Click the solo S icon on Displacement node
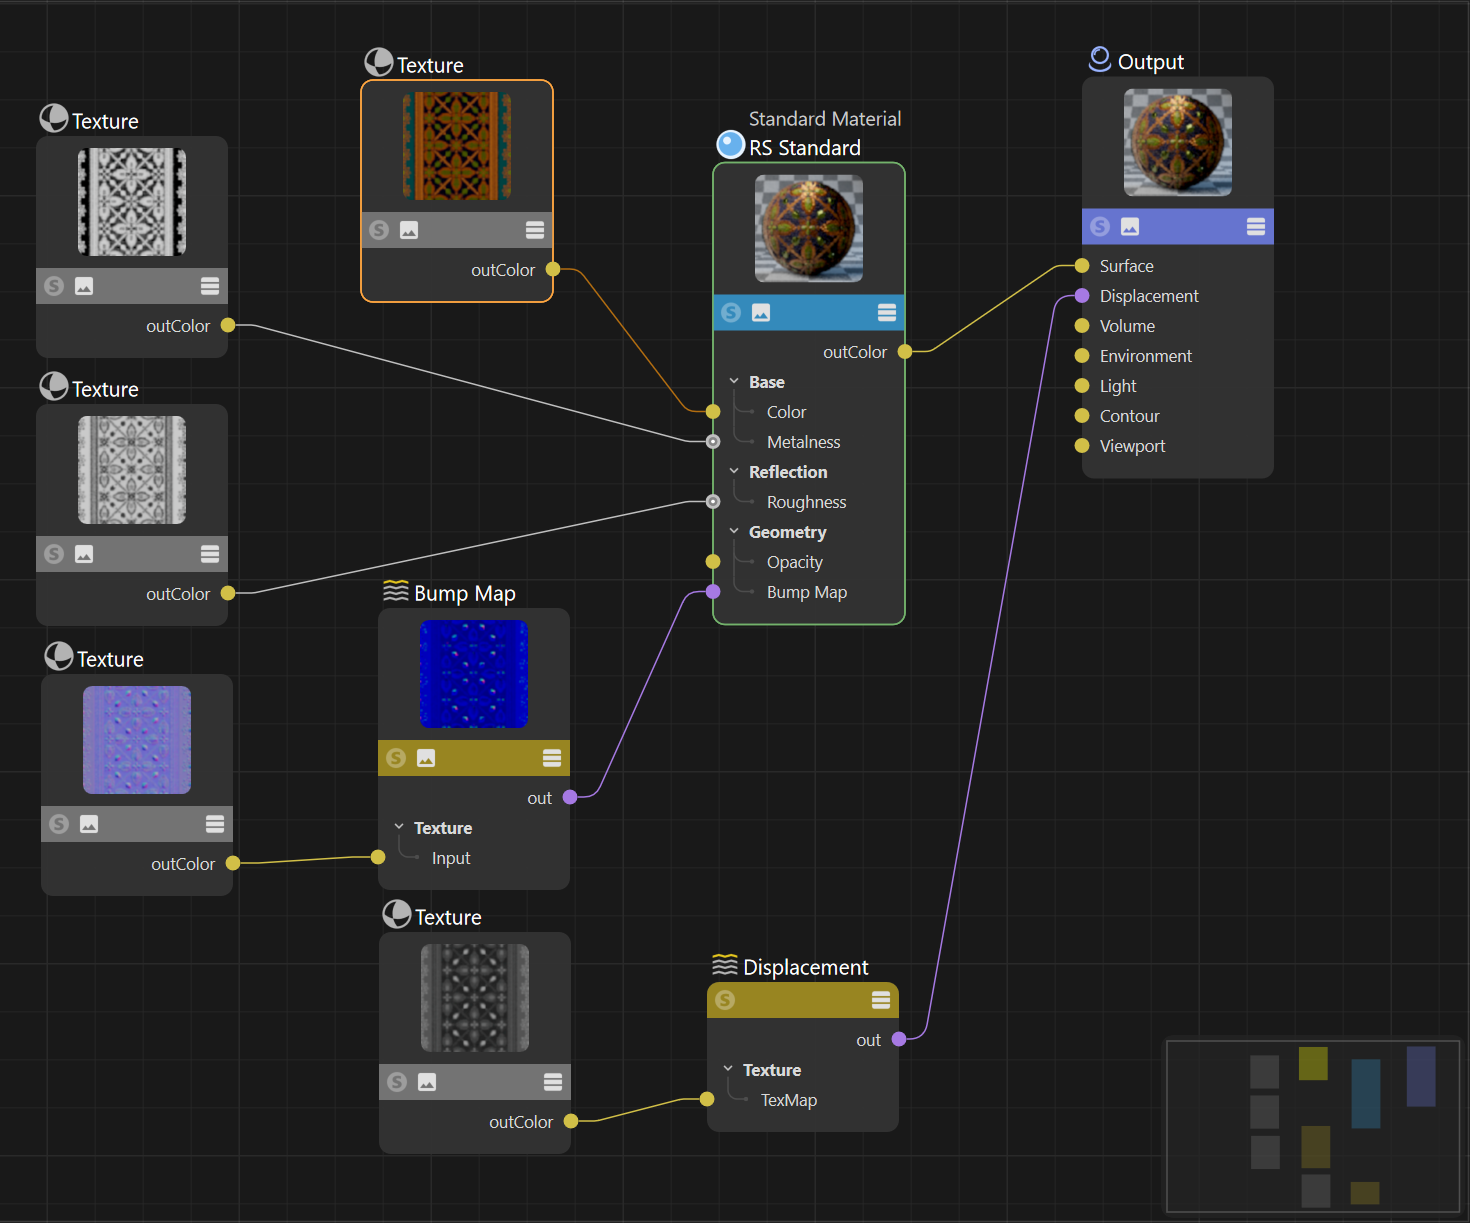Viewport: 1470px width, 1223px height. [725, 1000]
